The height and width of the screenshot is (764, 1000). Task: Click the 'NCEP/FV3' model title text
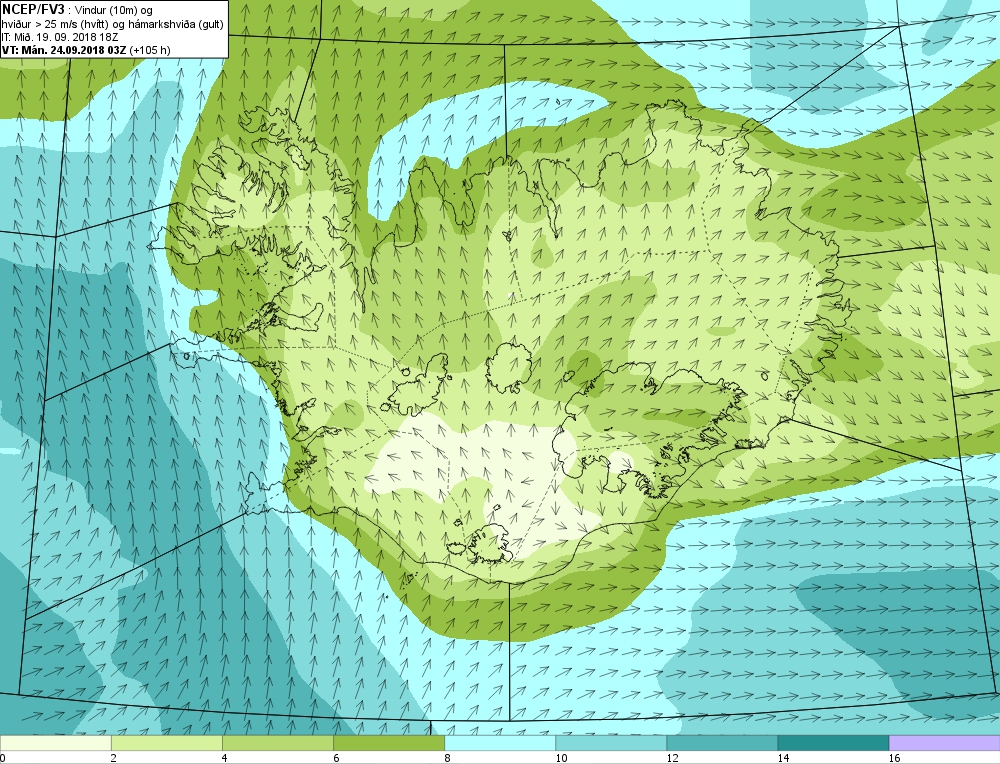[x=33, y=10]
